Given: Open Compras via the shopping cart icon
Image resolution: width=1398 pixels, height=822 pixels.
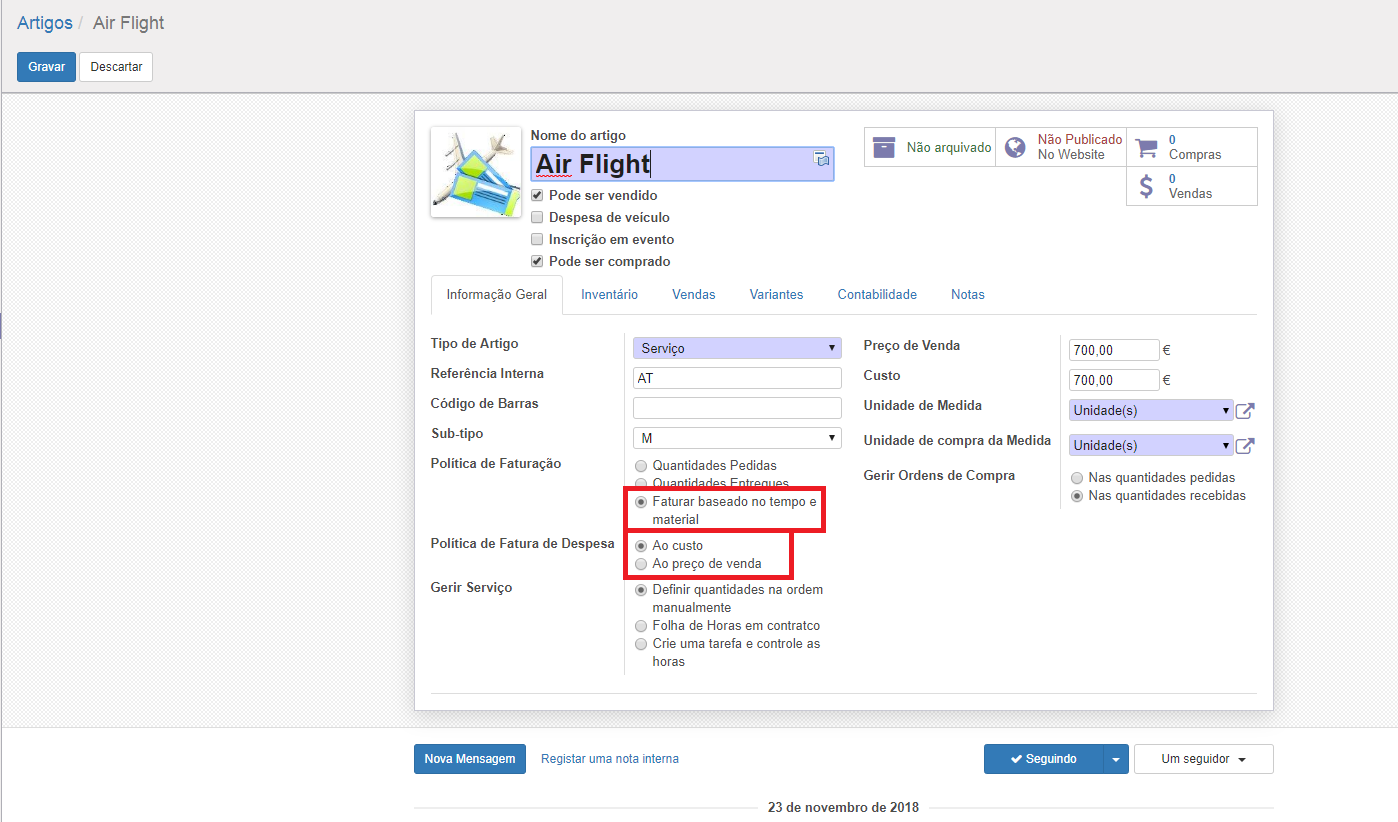Looking at the screenshot, I should pyautogui.click(x=1147, y=147).
